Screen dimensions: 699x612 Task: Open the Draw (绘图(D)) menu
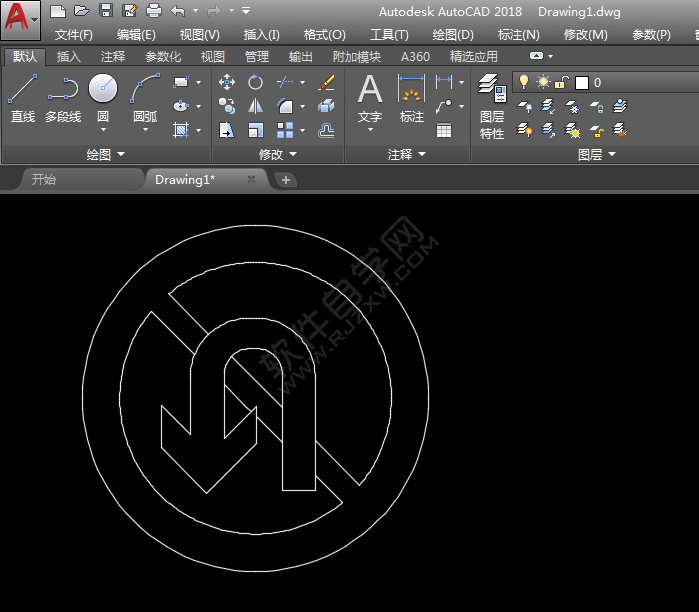(x=453, y=34)
